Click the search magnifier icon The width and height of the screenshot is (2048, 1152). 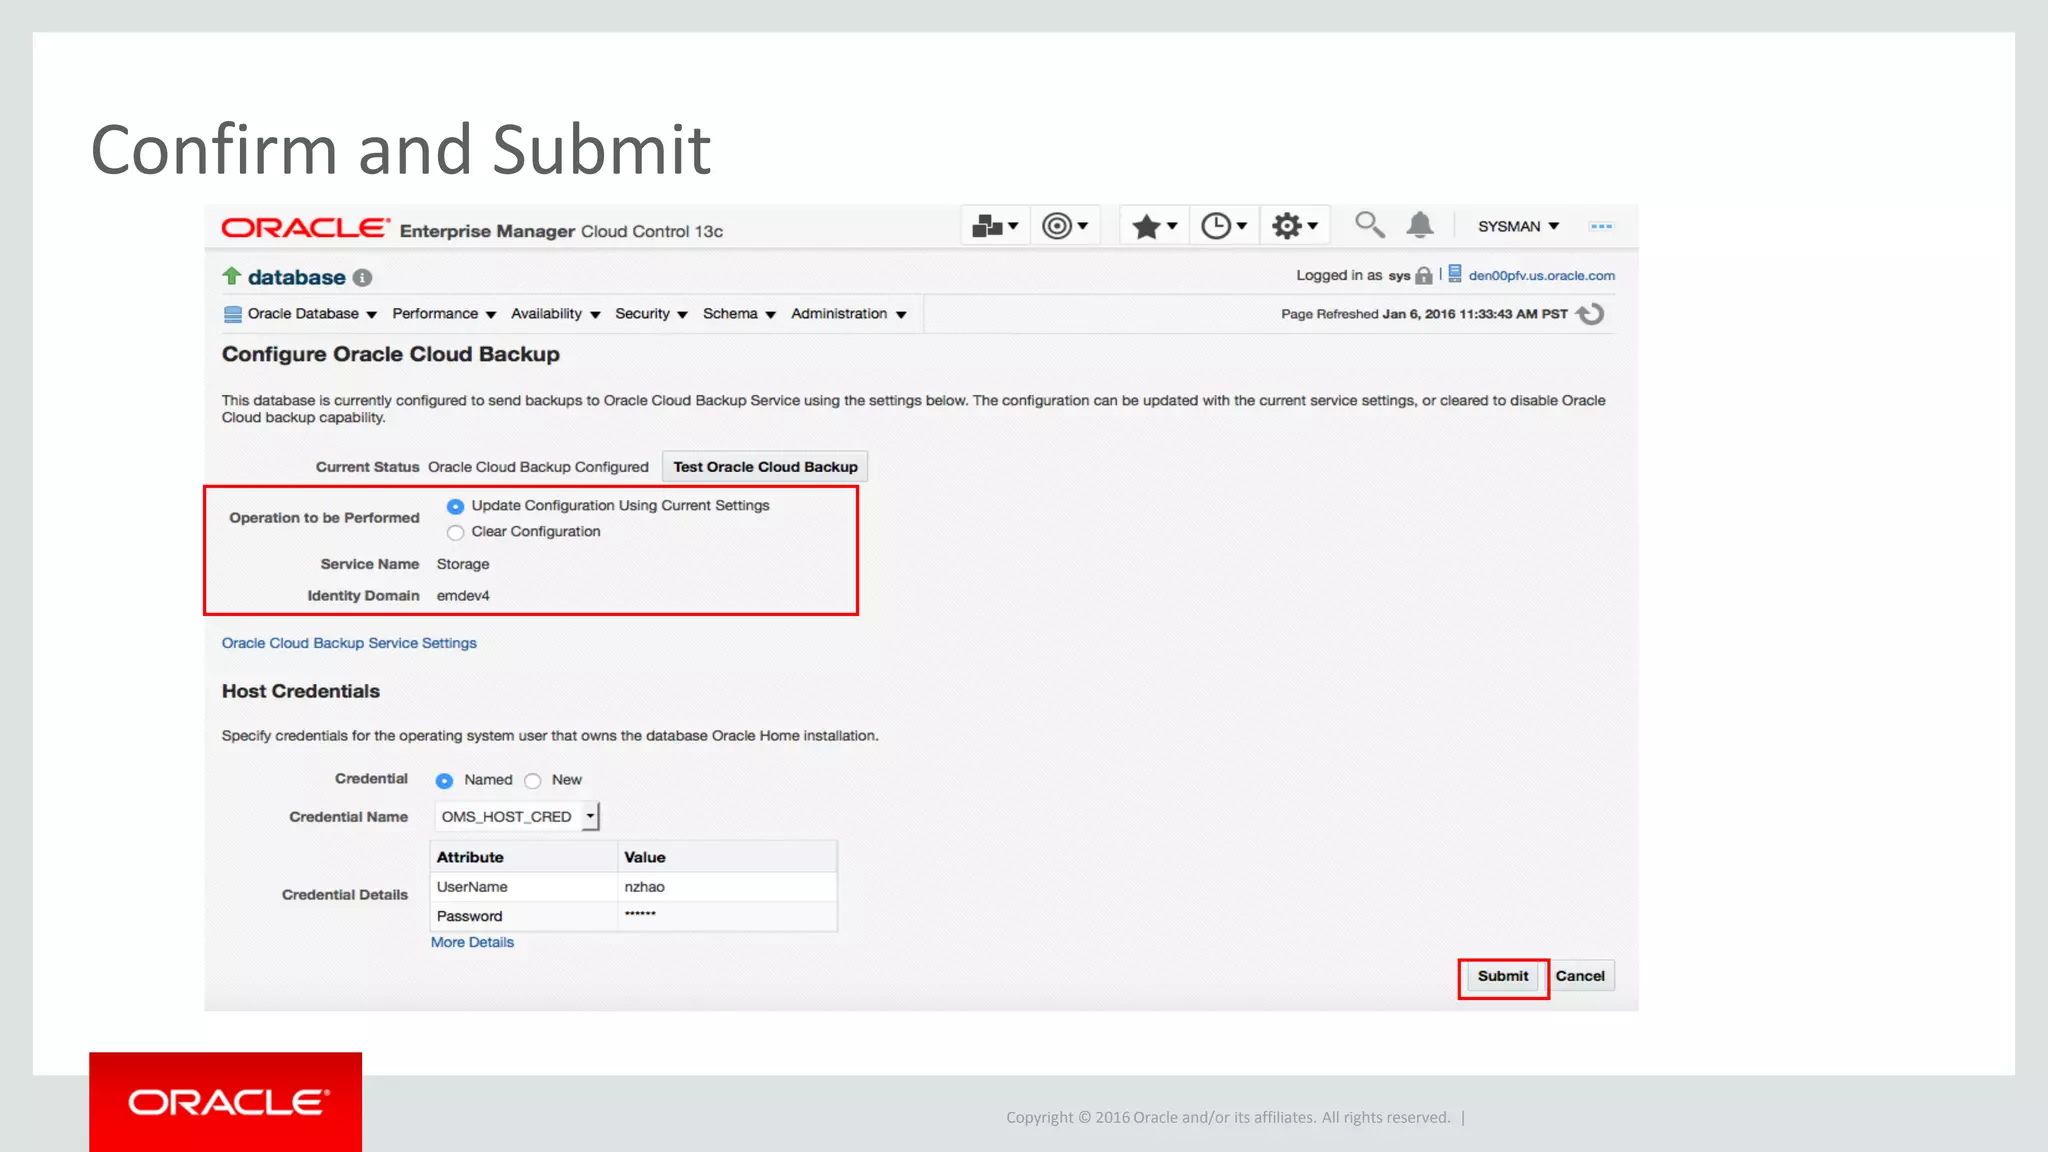coord(1369,225)
